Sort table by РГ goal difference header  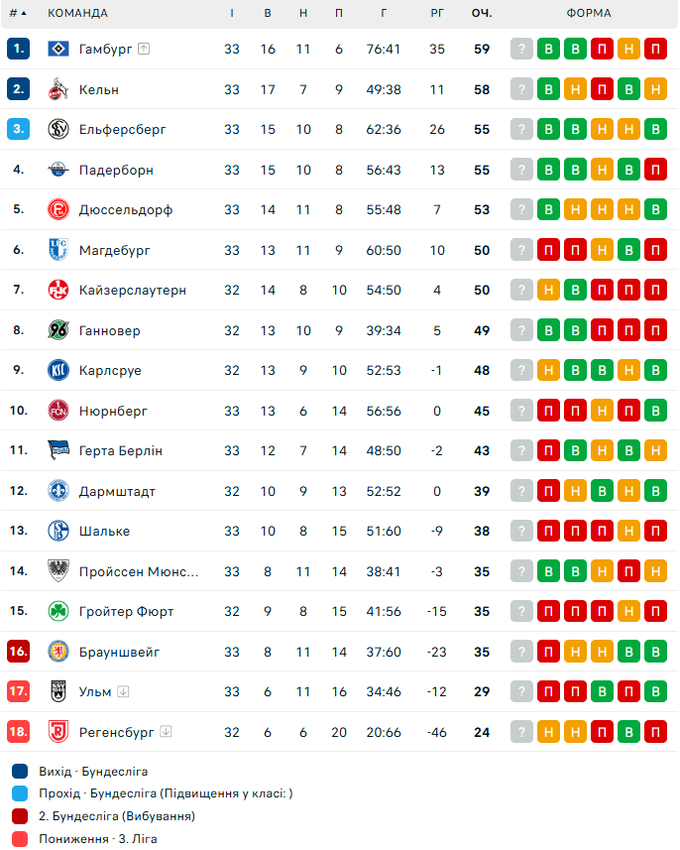[x=437, y=13]
